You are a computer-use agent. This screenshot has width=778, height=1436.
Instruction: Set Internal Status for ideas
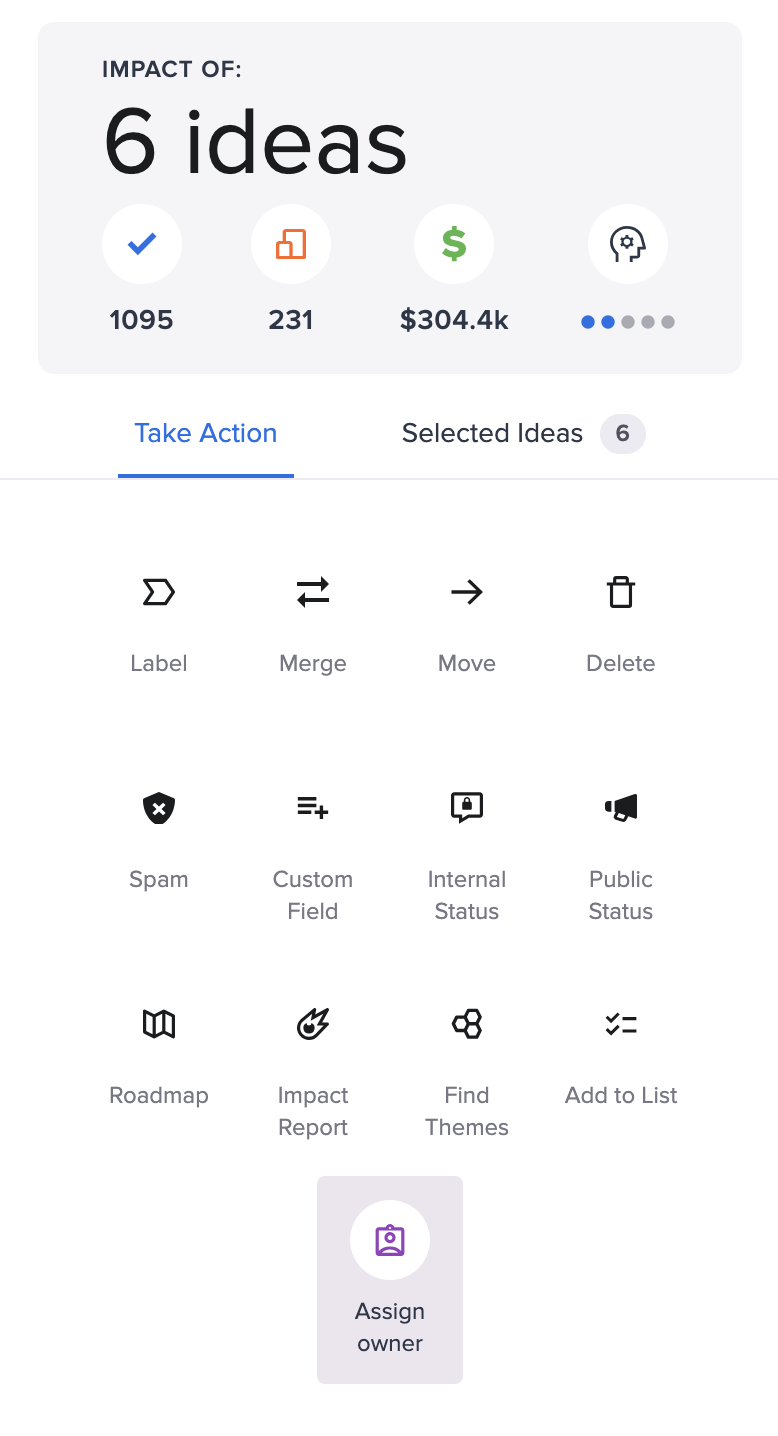(467, 808)
